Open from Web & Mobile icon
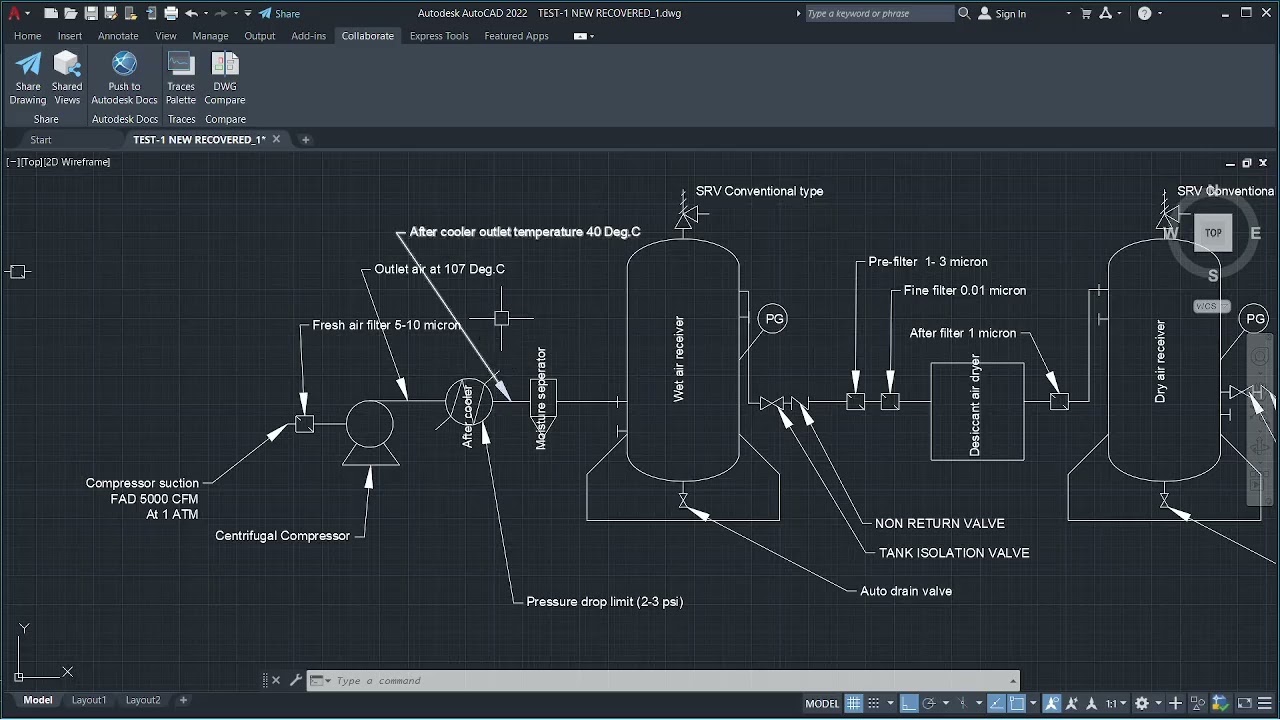Viewport: 1280px width, 720px height. [131, 13]
